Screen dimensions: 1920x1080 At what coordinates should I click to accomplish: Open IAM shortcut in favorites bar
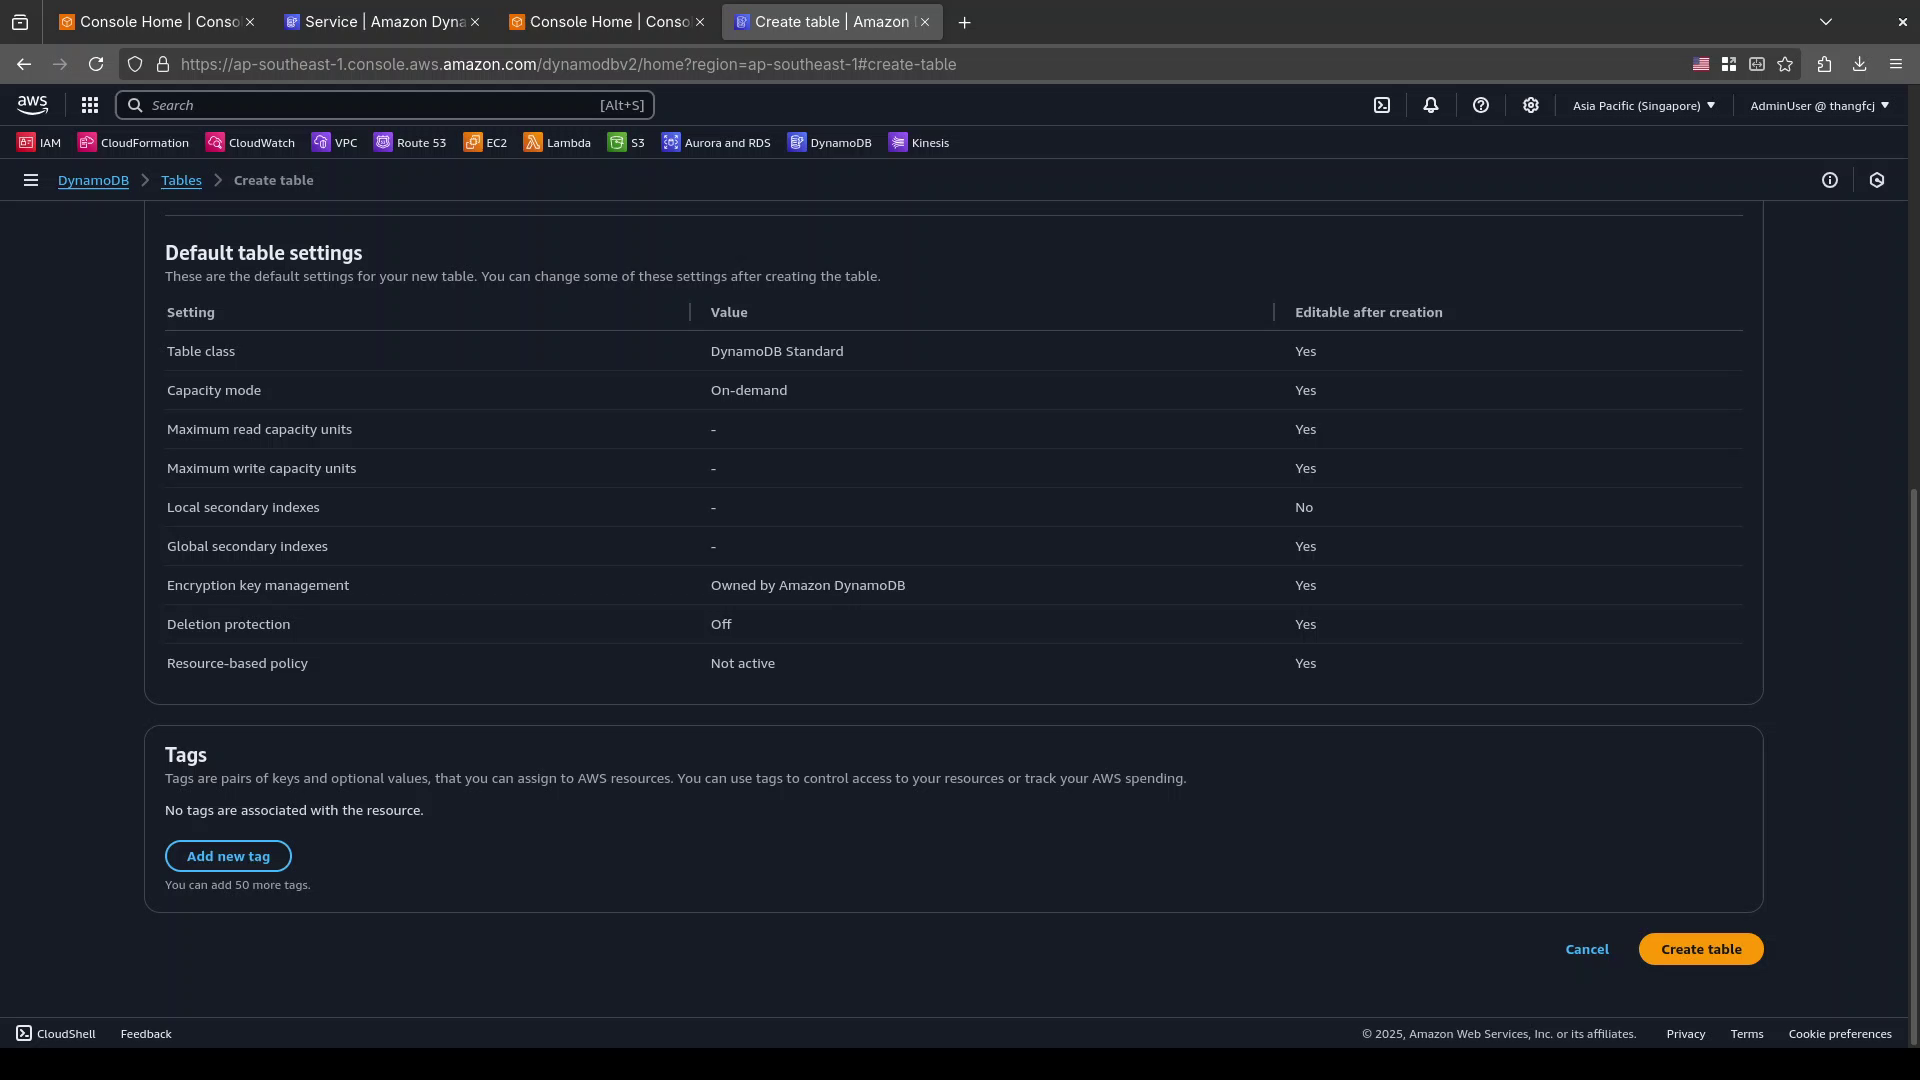(x=39, y=143)
